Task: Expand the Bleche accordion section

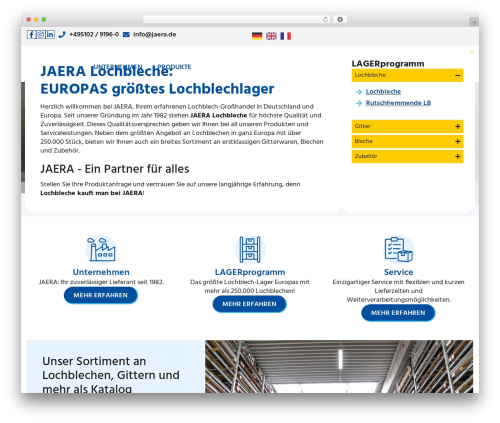Action: 407,141
